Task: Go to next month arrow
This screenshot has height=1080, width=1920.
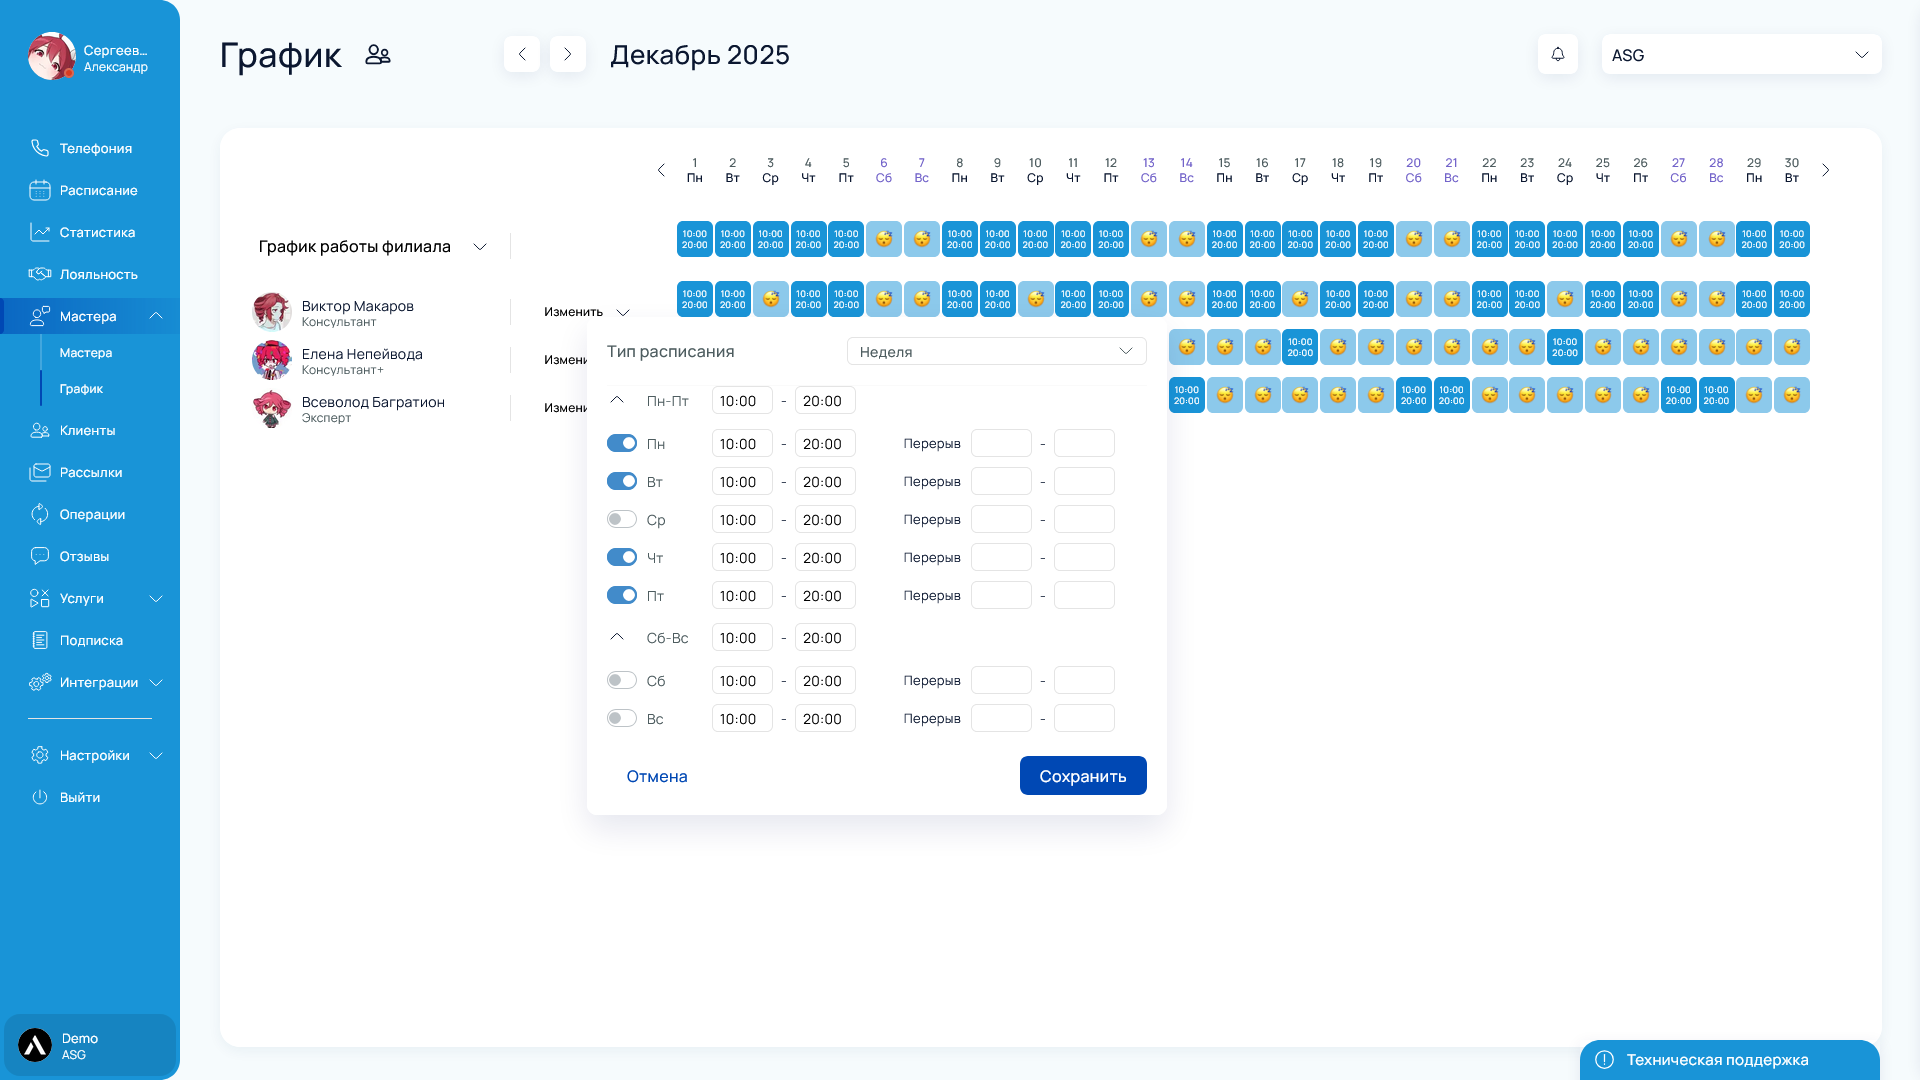Action: coord(568,54)
